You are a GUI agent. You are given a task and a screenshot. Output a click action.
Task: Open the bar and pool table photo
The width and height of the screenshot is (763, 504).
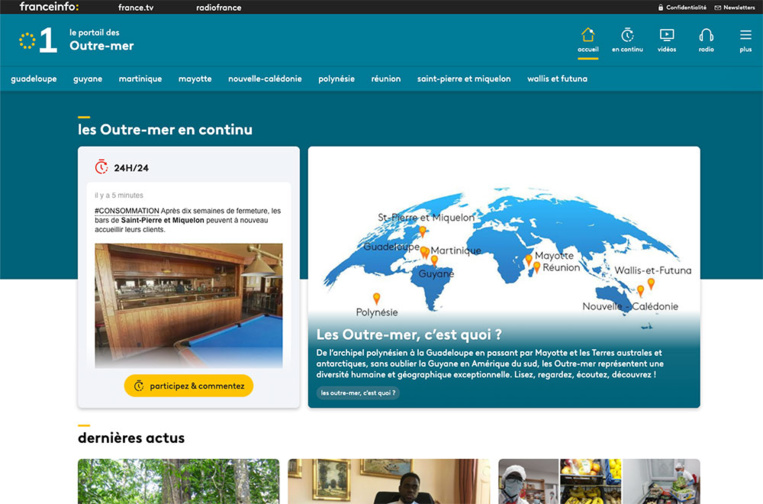point(188,305)
